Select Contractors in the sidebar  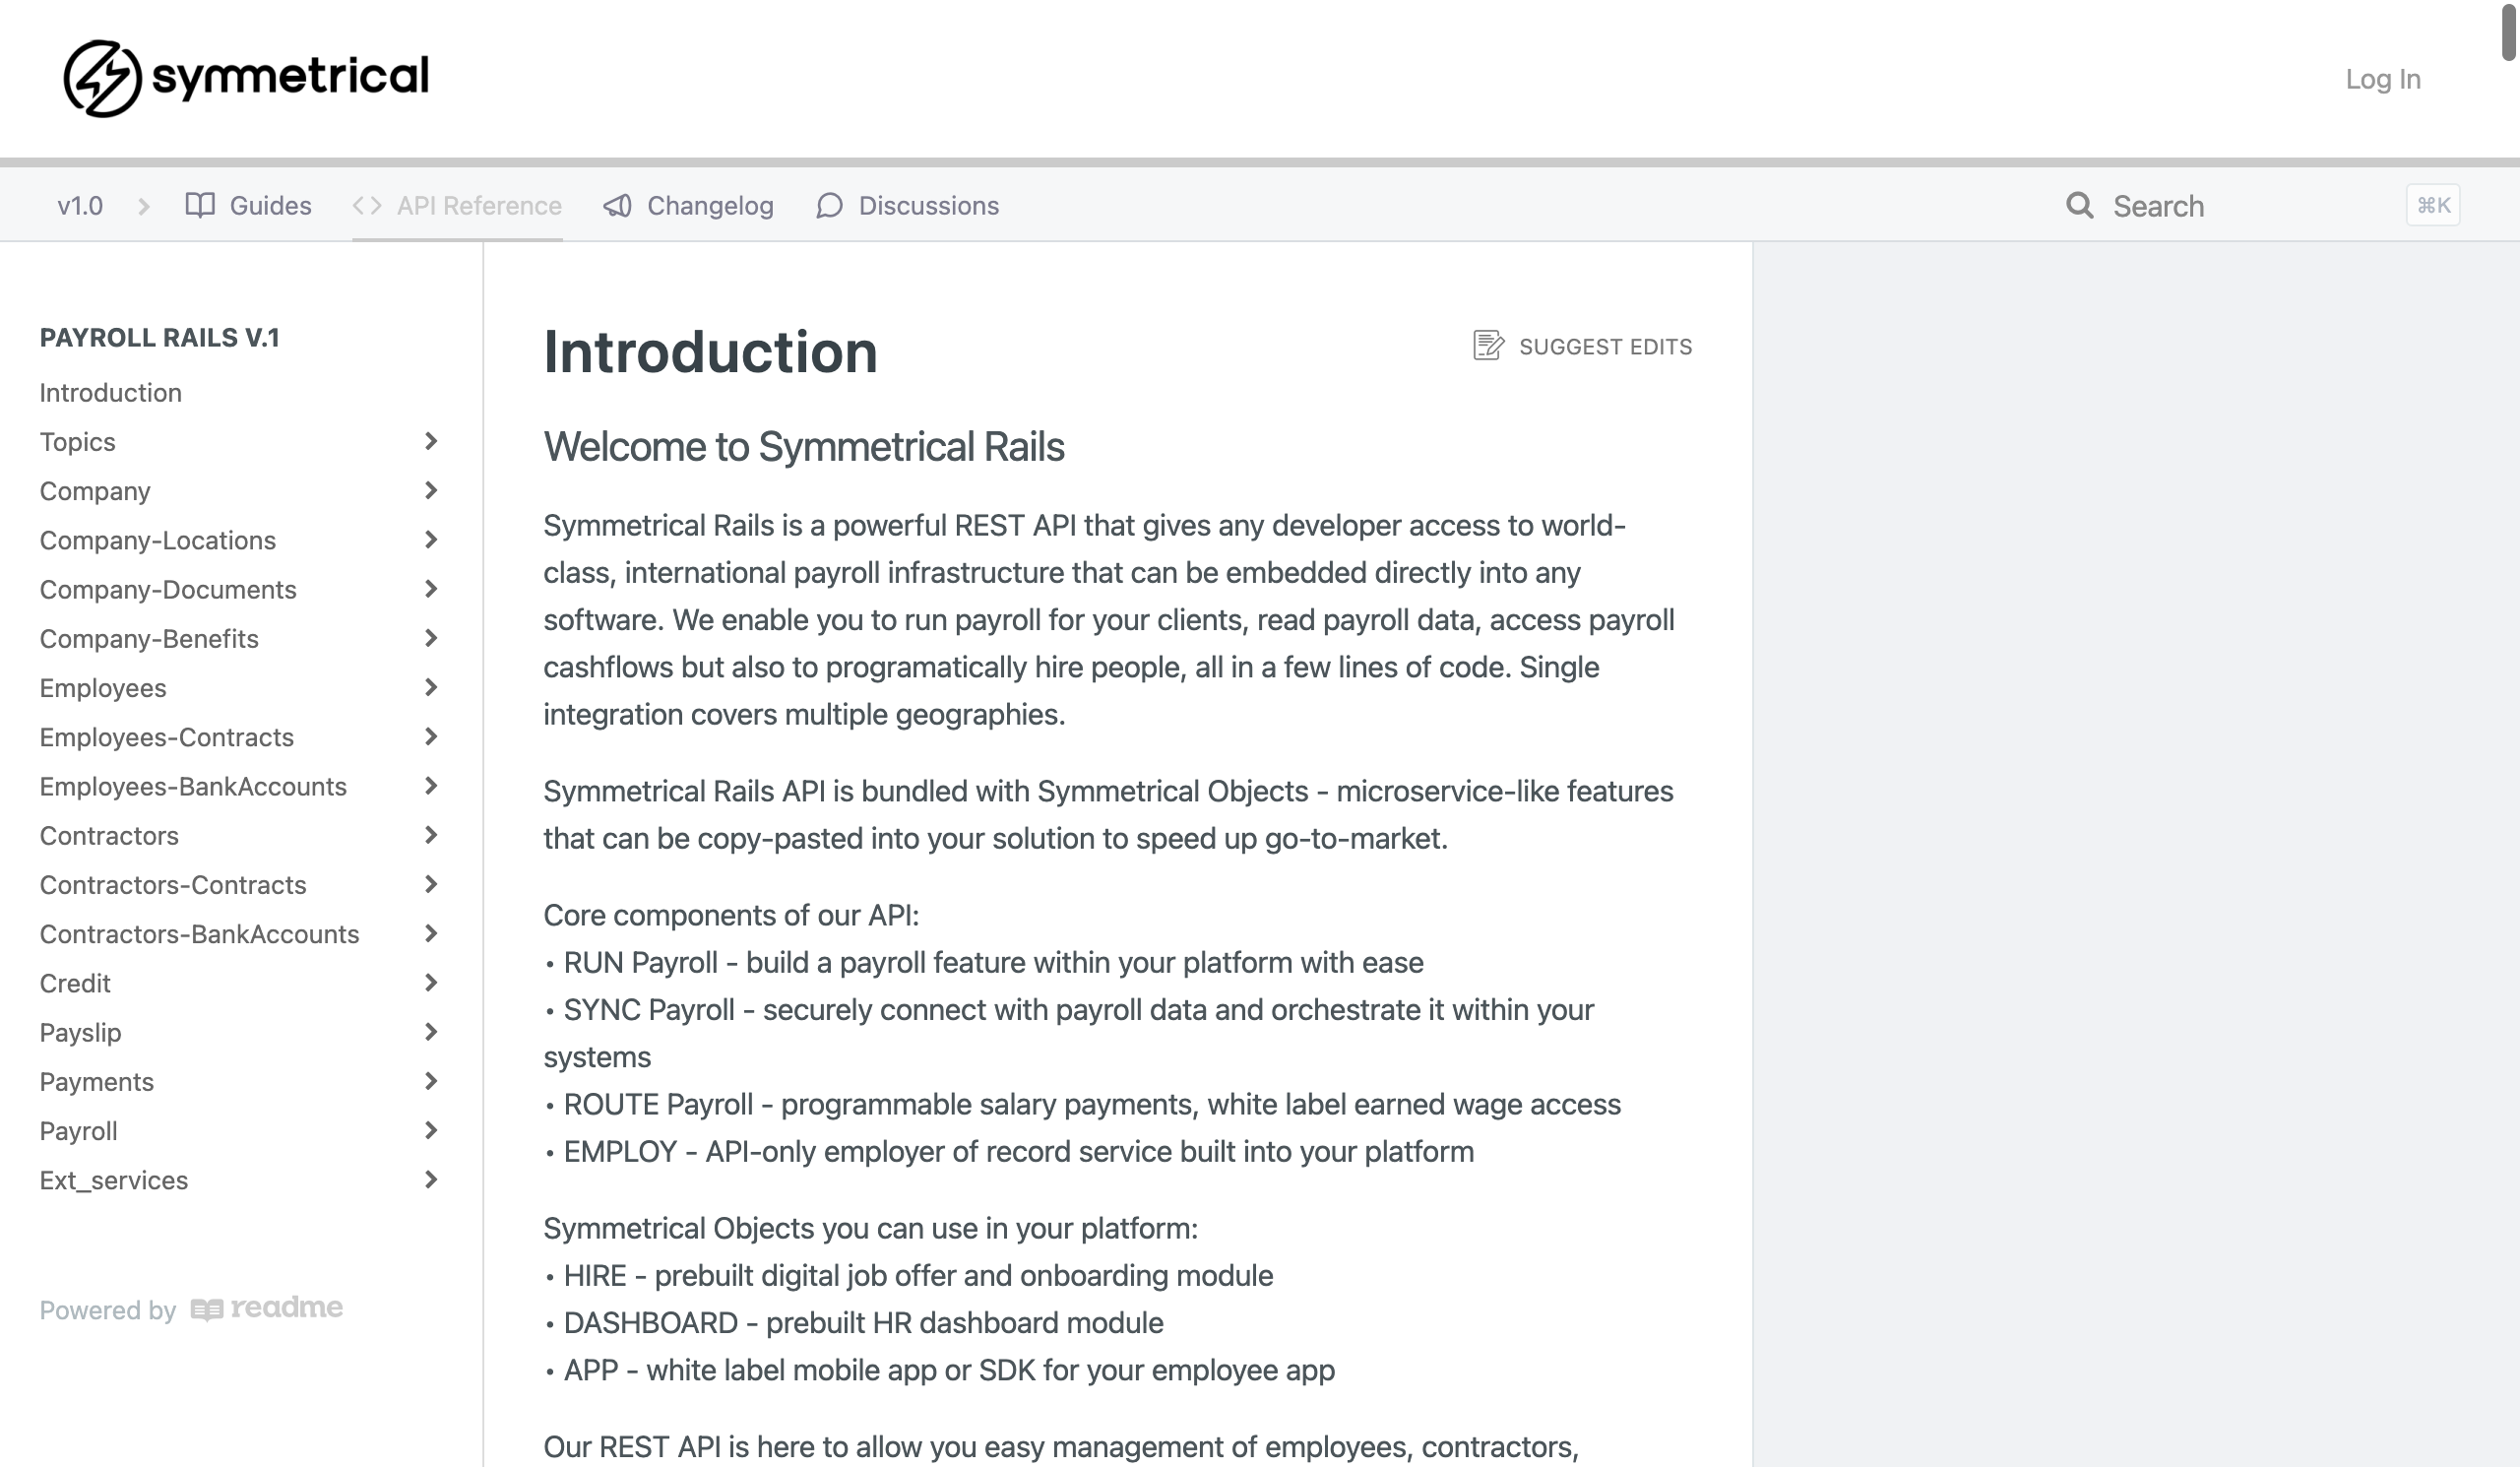(x=109, y=835)
